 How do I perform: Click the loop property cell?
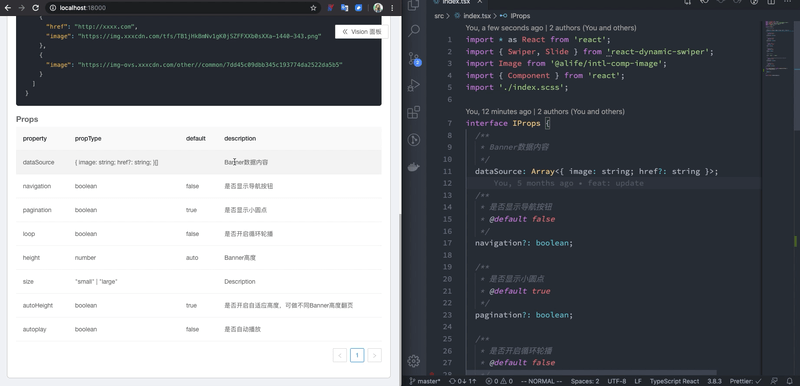pyautogui.click(x=29, y=234)
